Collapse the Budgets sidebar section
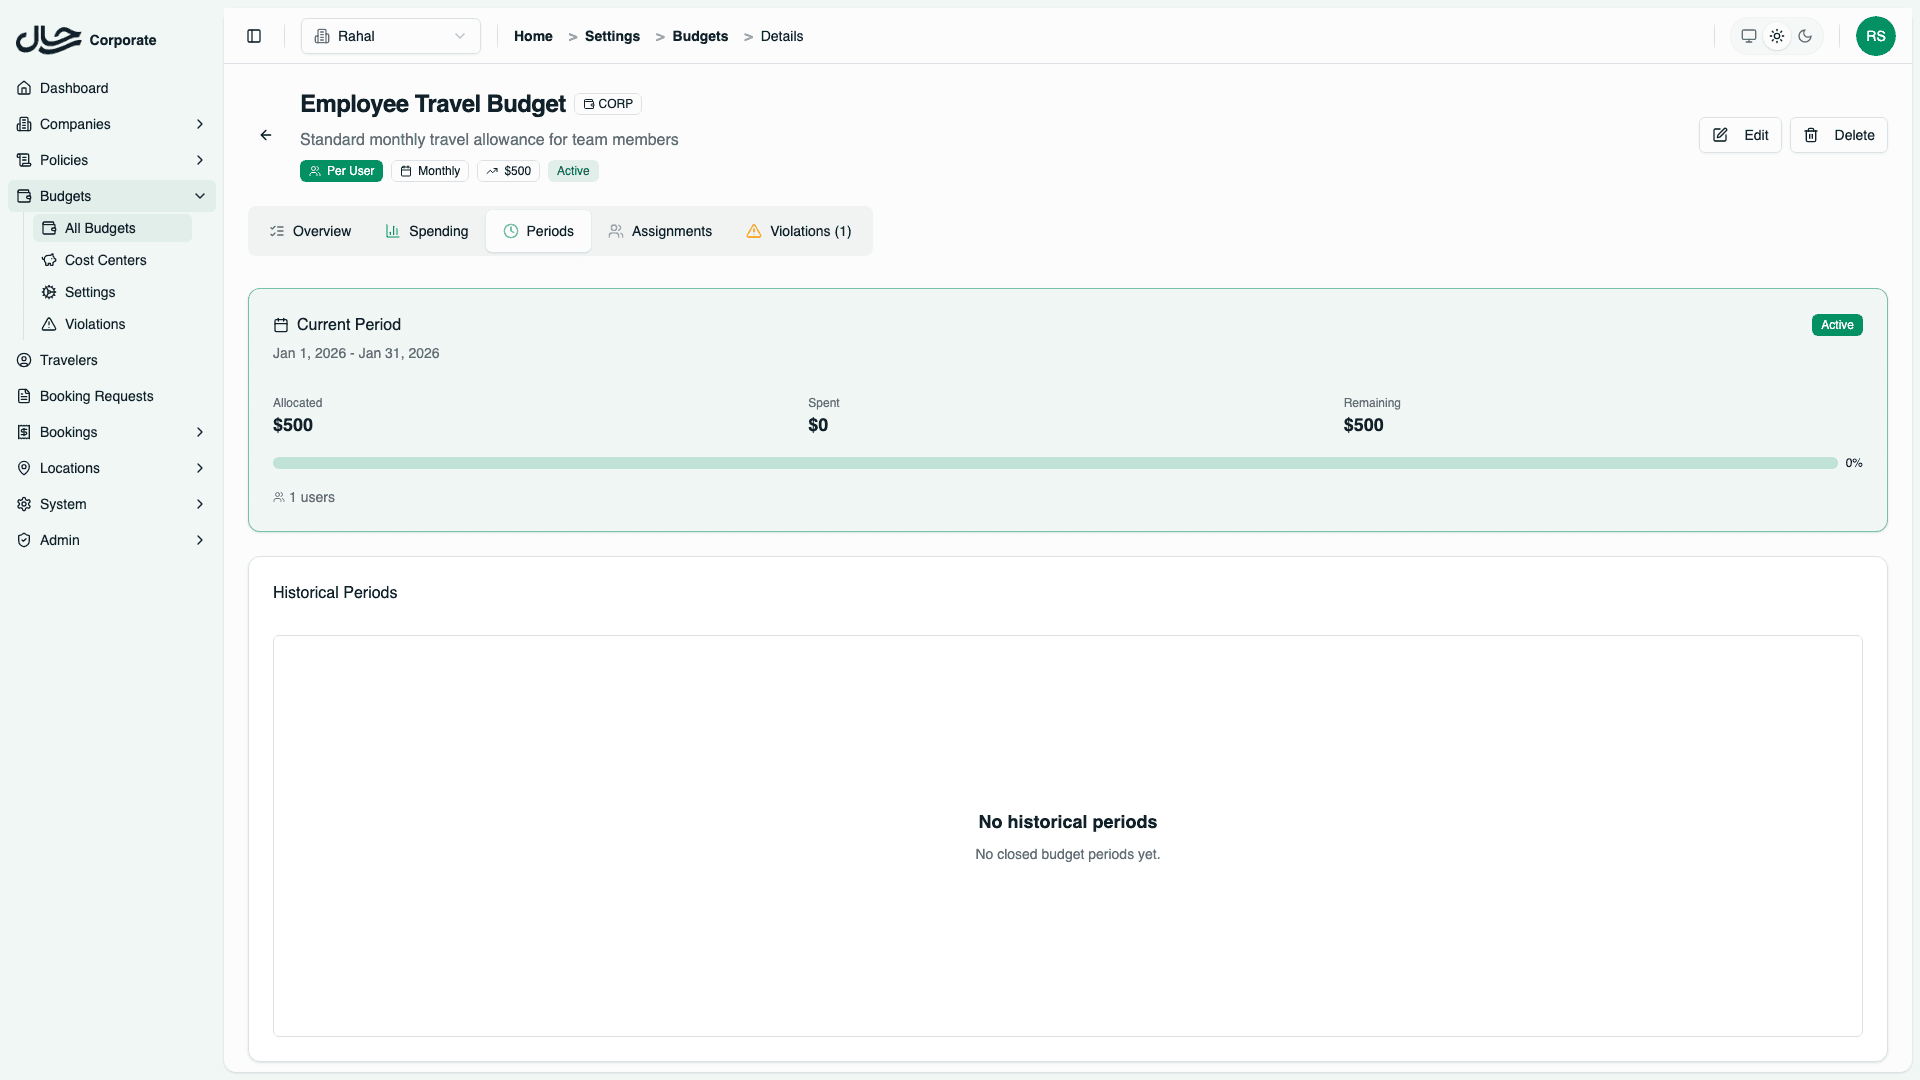The width and height of the screenshot is (1920, 1080). tap(200, 196)
